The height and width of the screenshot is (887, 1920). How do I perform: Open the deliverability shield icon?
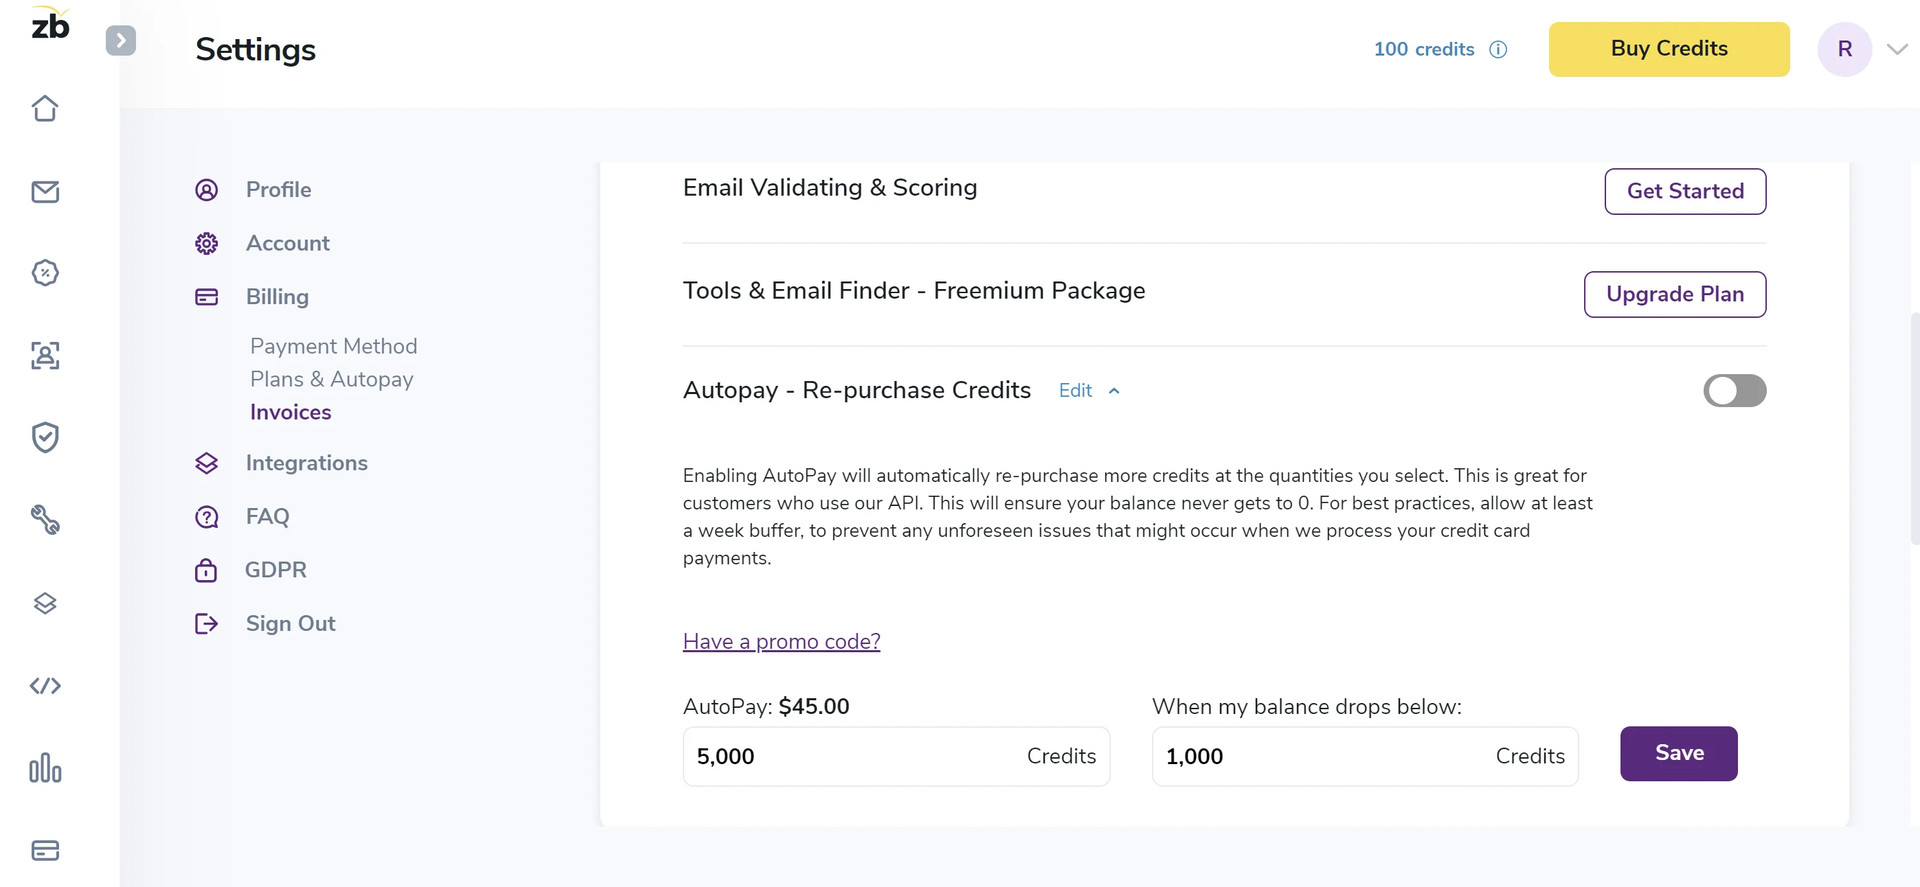pyautogui.click(x=45, y=437)
